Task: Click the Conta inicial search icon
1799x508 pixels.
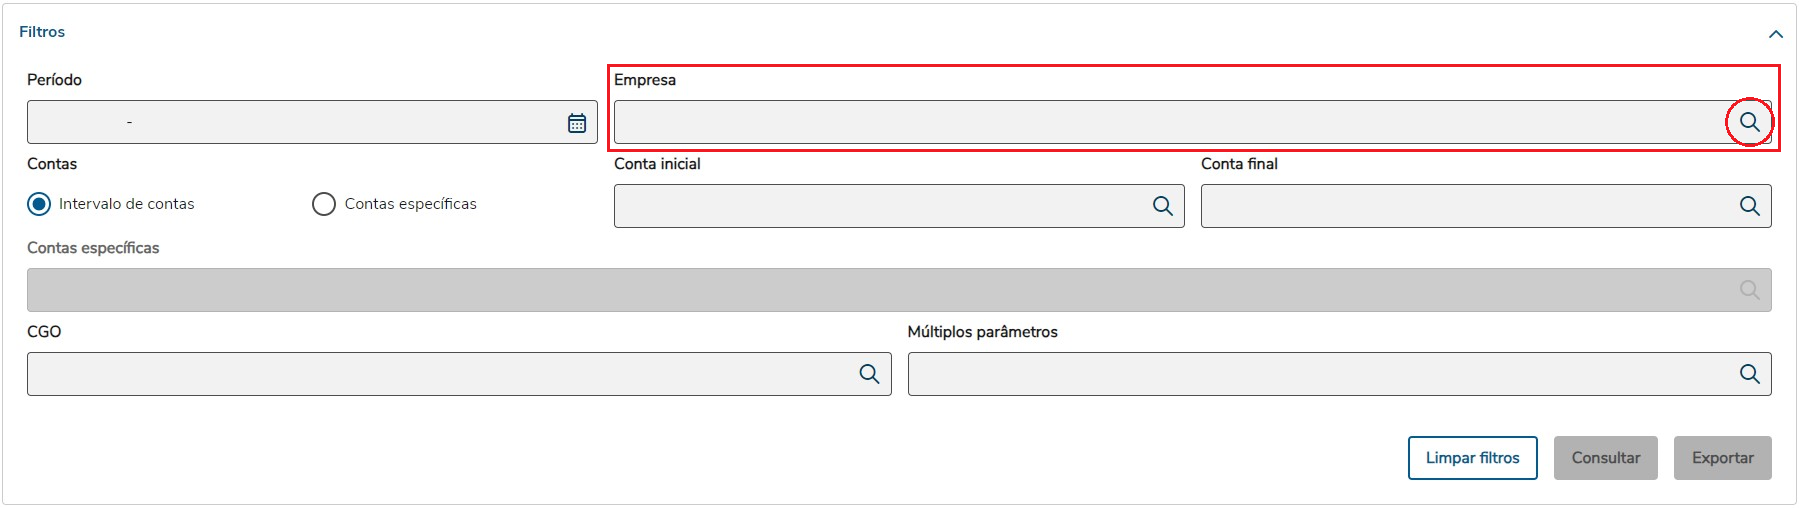Action: 1162,206
